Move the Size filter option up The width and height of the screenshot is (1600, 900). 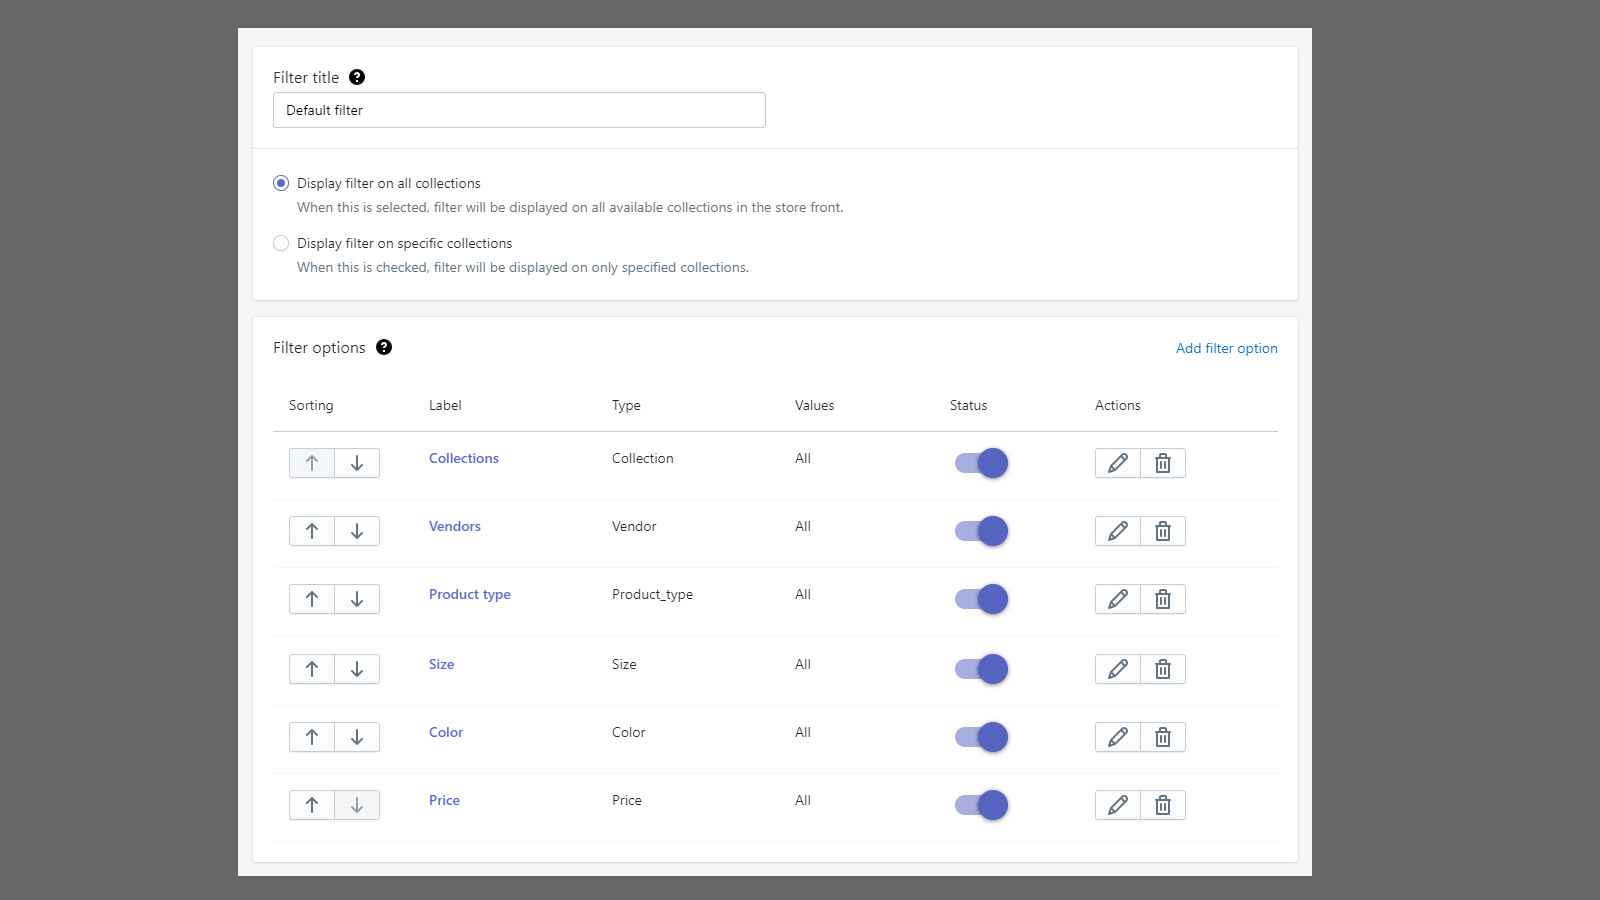311,668
